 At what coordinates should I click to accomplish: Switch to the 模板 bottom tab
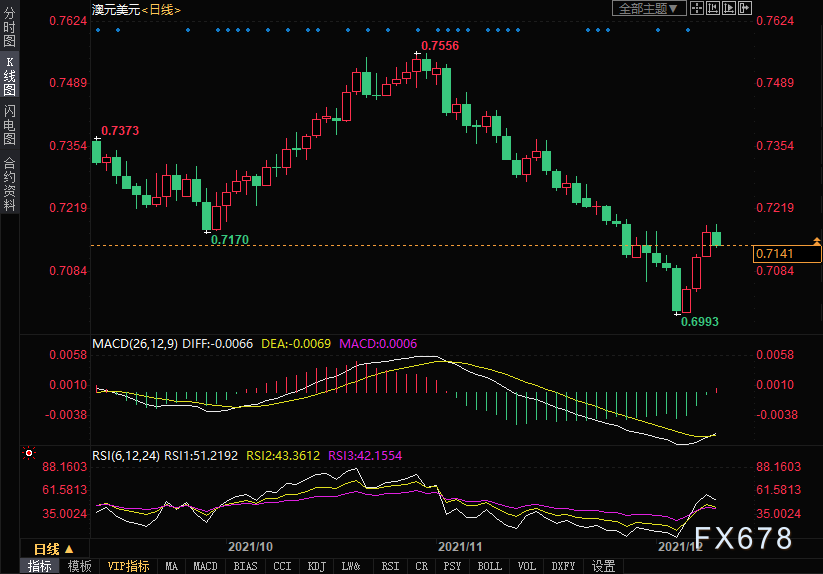(x=78, y=566)
